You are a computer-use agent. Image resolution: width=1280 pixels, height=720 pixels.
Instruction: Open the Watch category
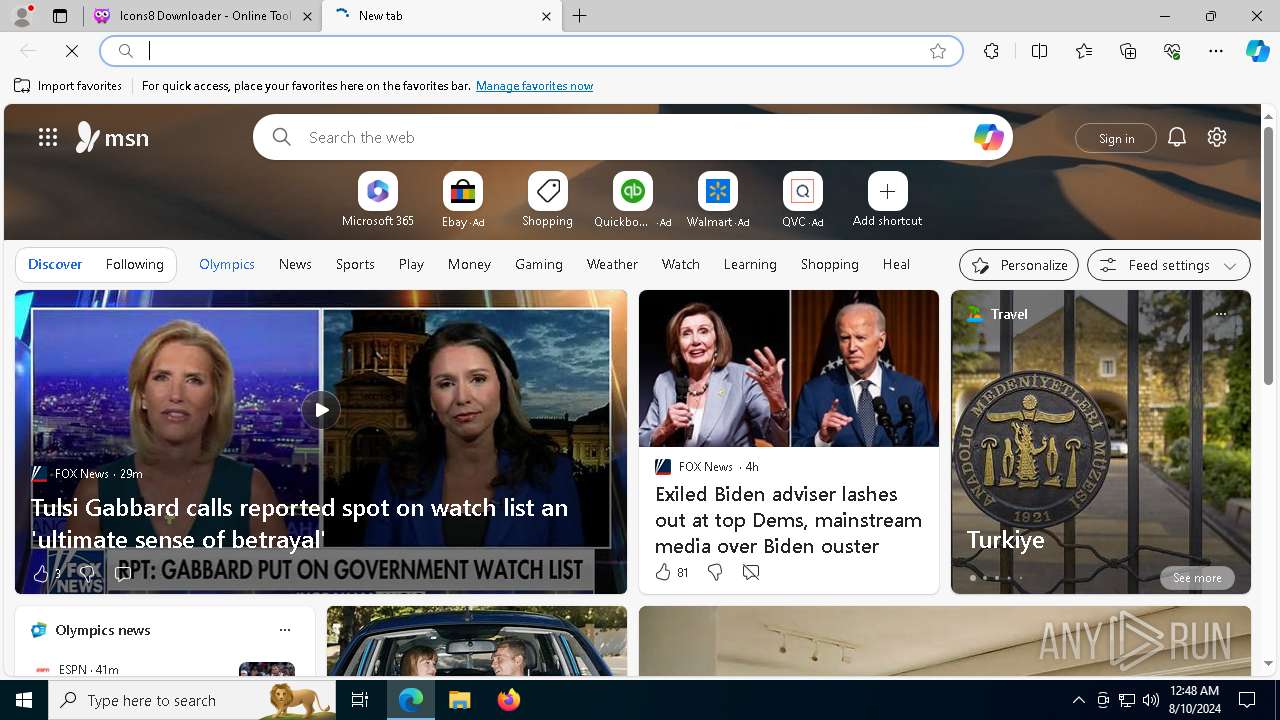pos(681,264)
